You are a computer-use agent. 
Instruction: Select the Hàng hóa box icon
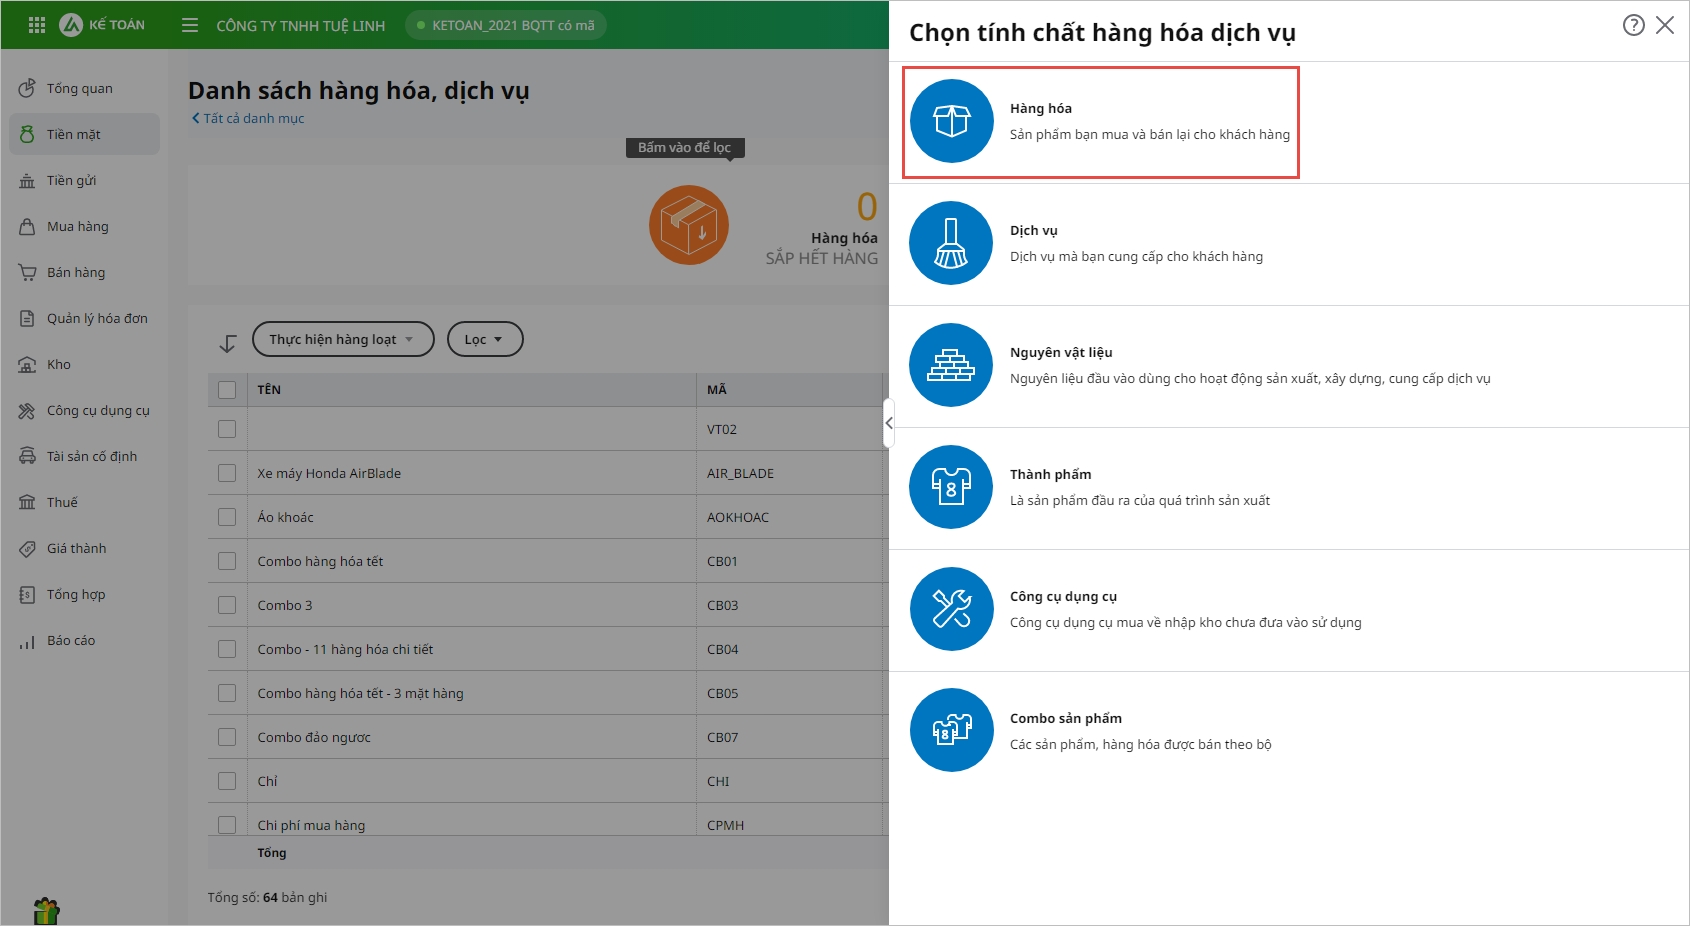coord(951,121)
